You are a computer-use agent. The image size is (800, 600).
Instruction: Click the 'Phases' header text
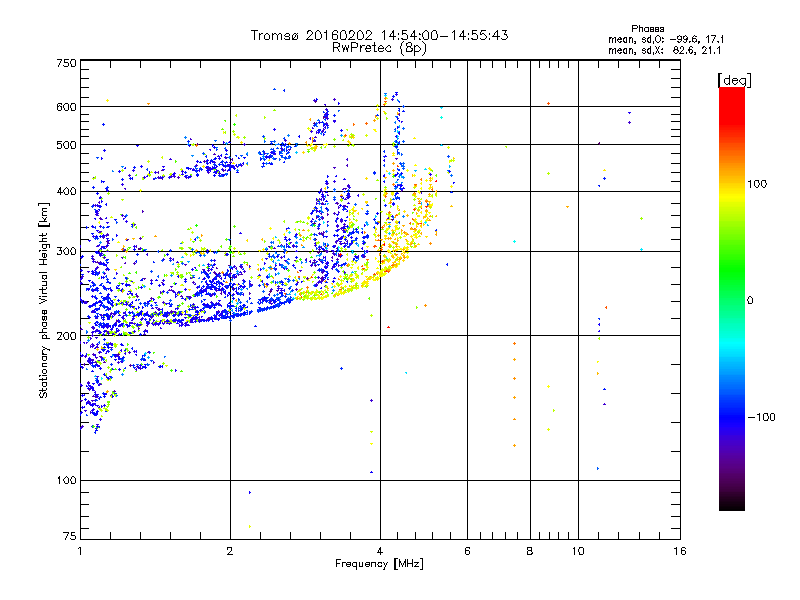(x=647, y=29)
